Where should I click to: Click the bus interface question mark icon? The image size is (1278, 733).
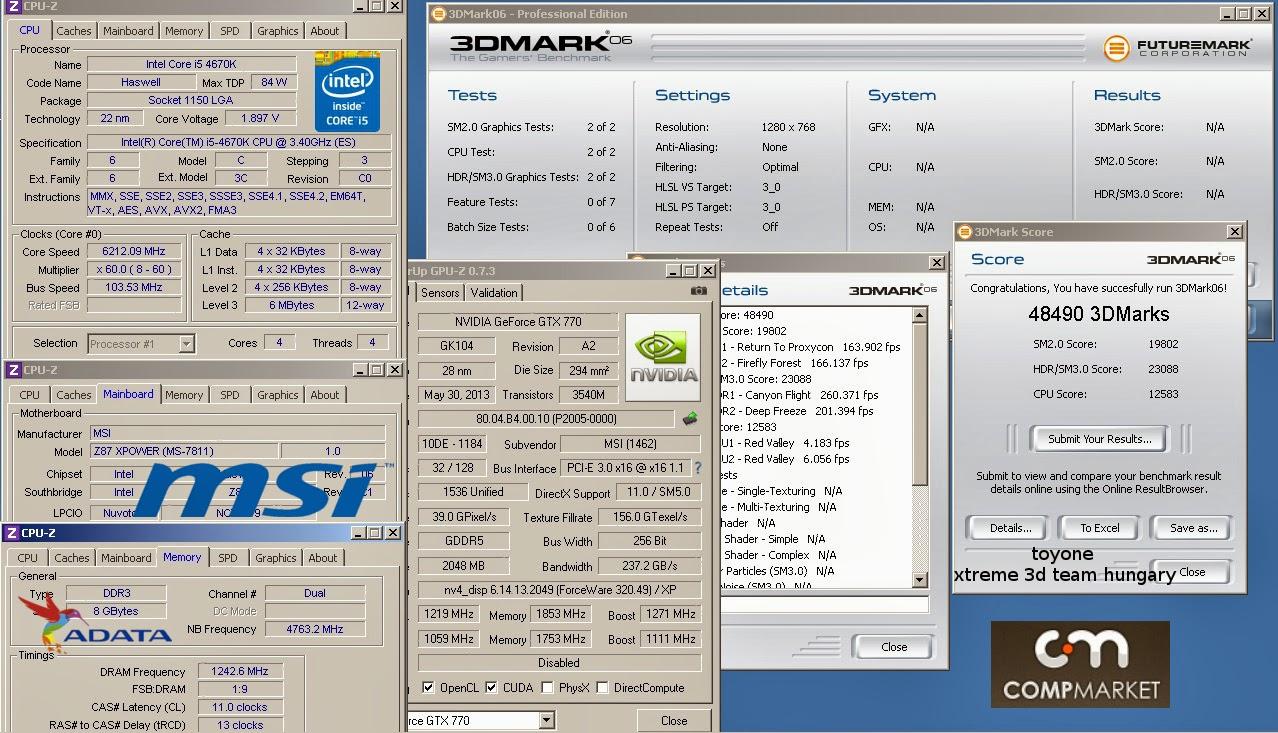(x=697, y=468)
